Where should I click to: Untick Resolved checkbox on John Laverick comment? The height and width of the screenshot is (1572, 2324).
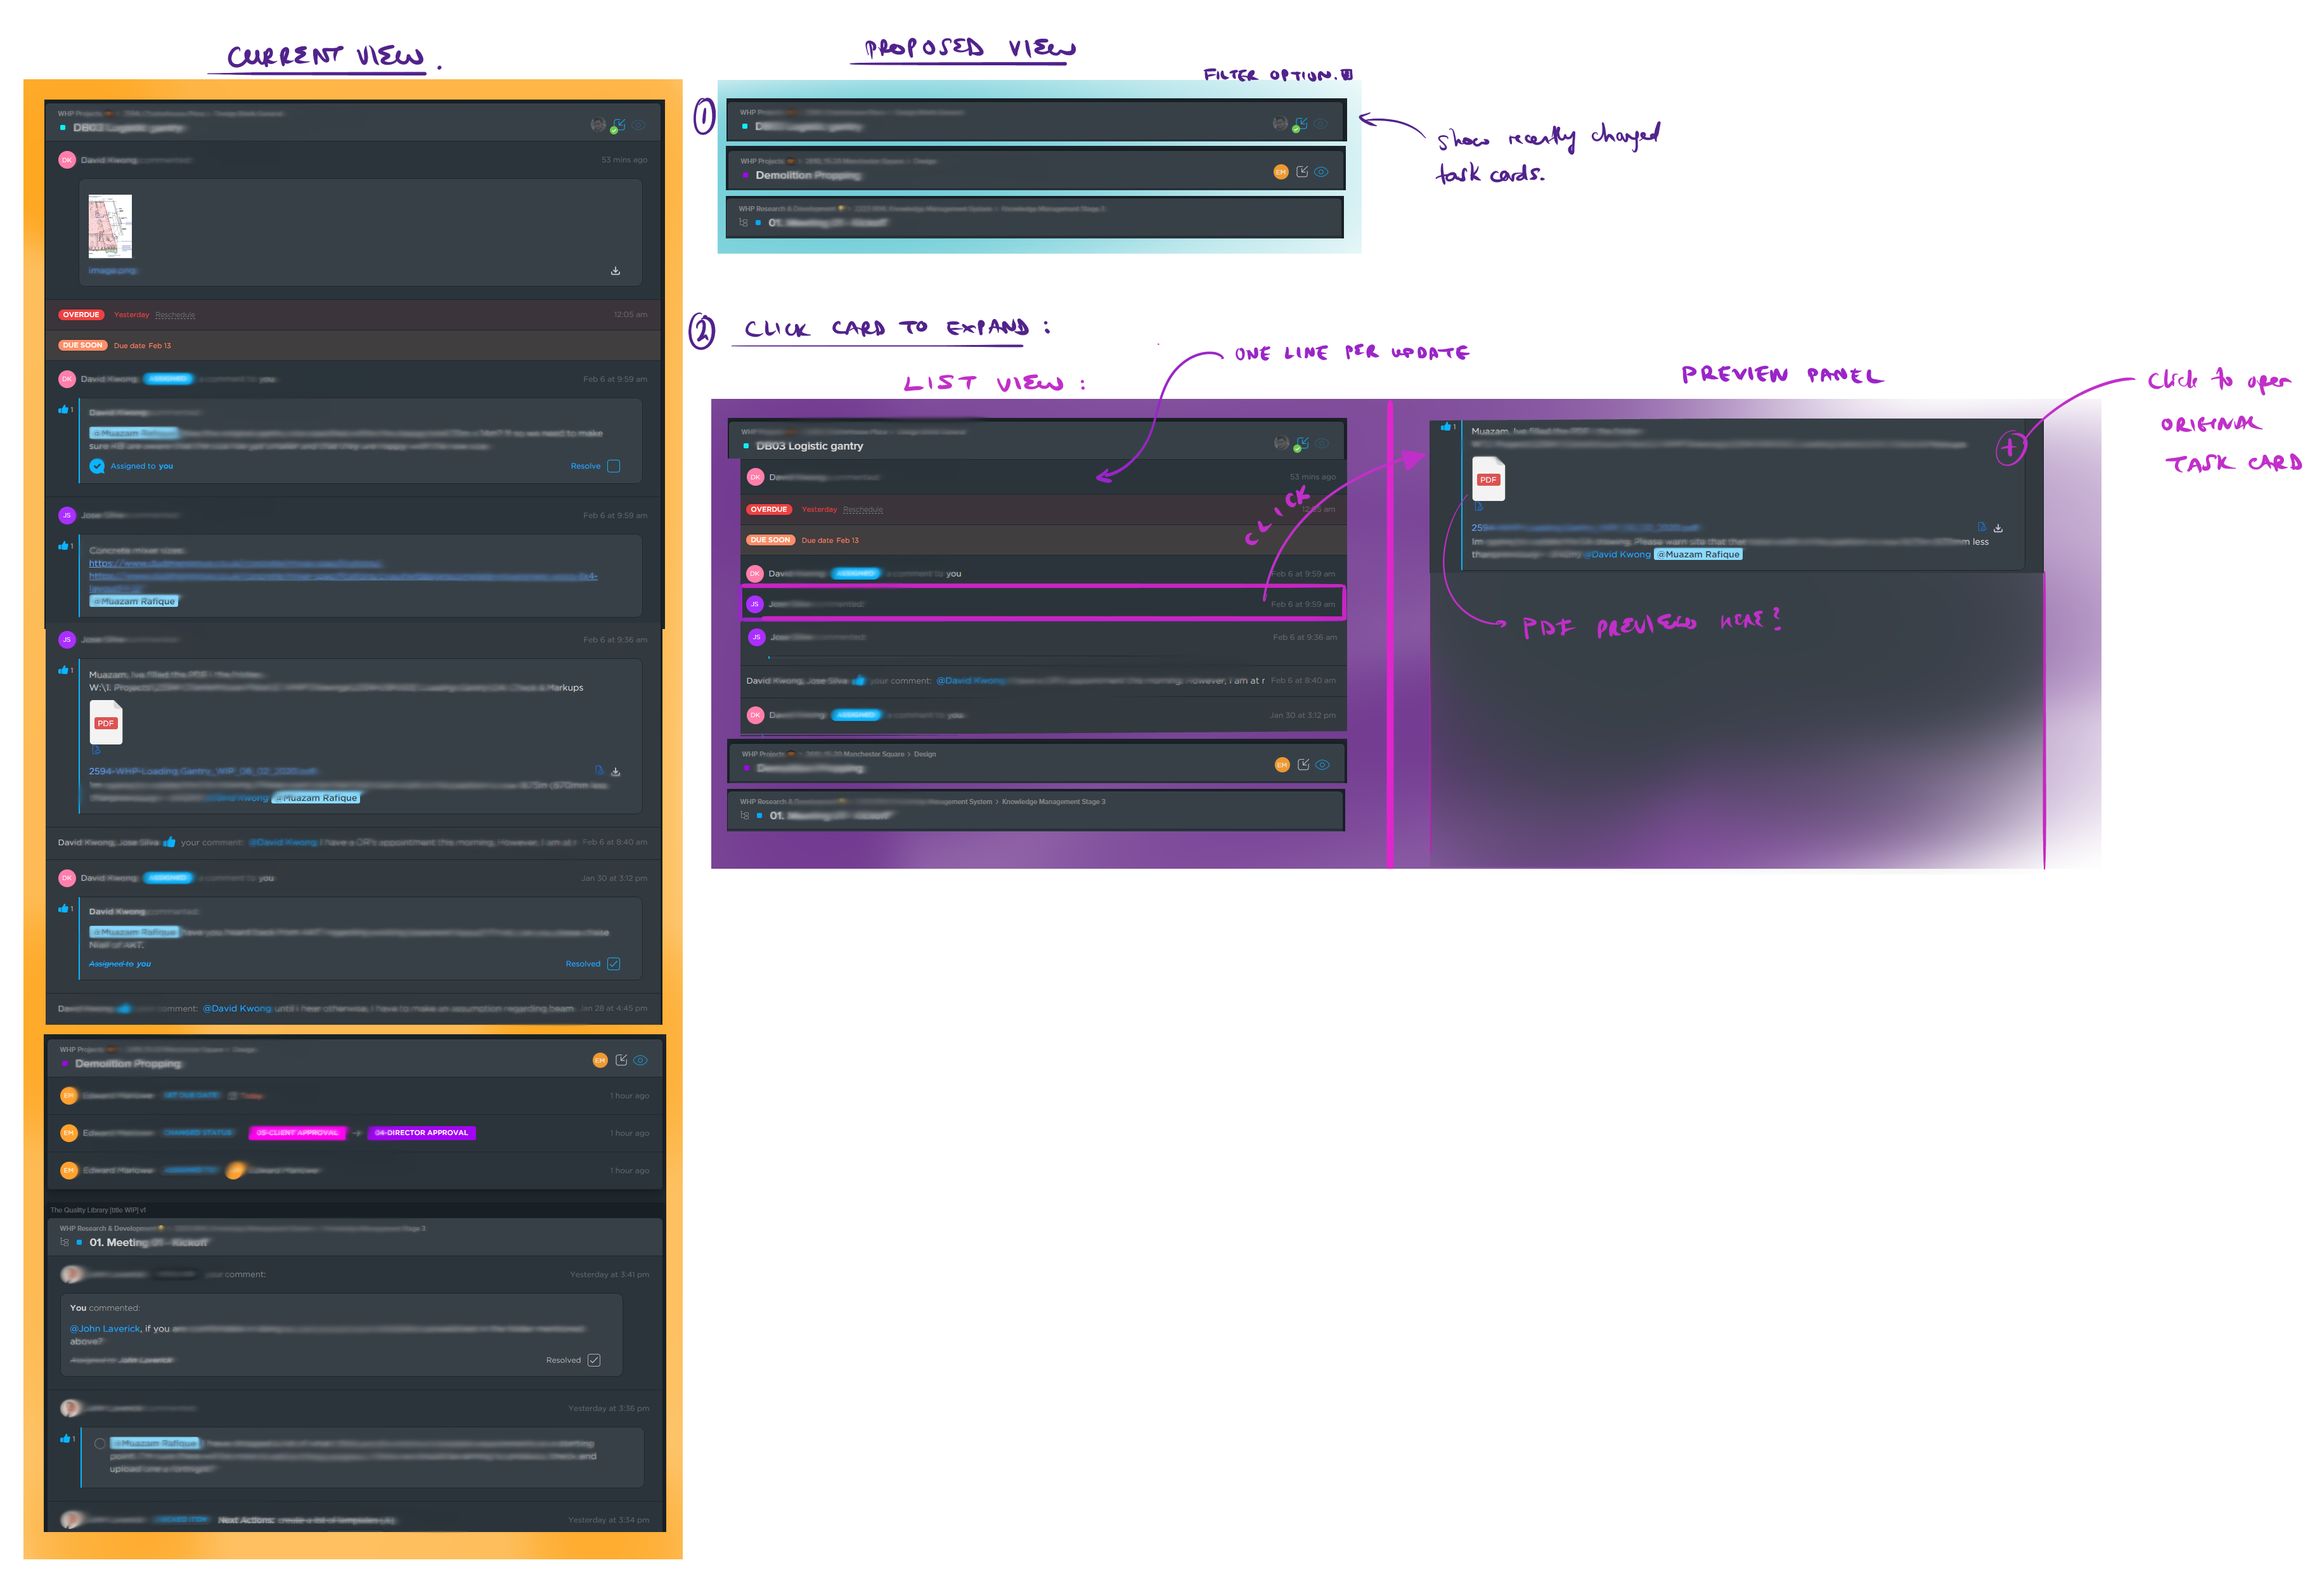pos(594,1360)
